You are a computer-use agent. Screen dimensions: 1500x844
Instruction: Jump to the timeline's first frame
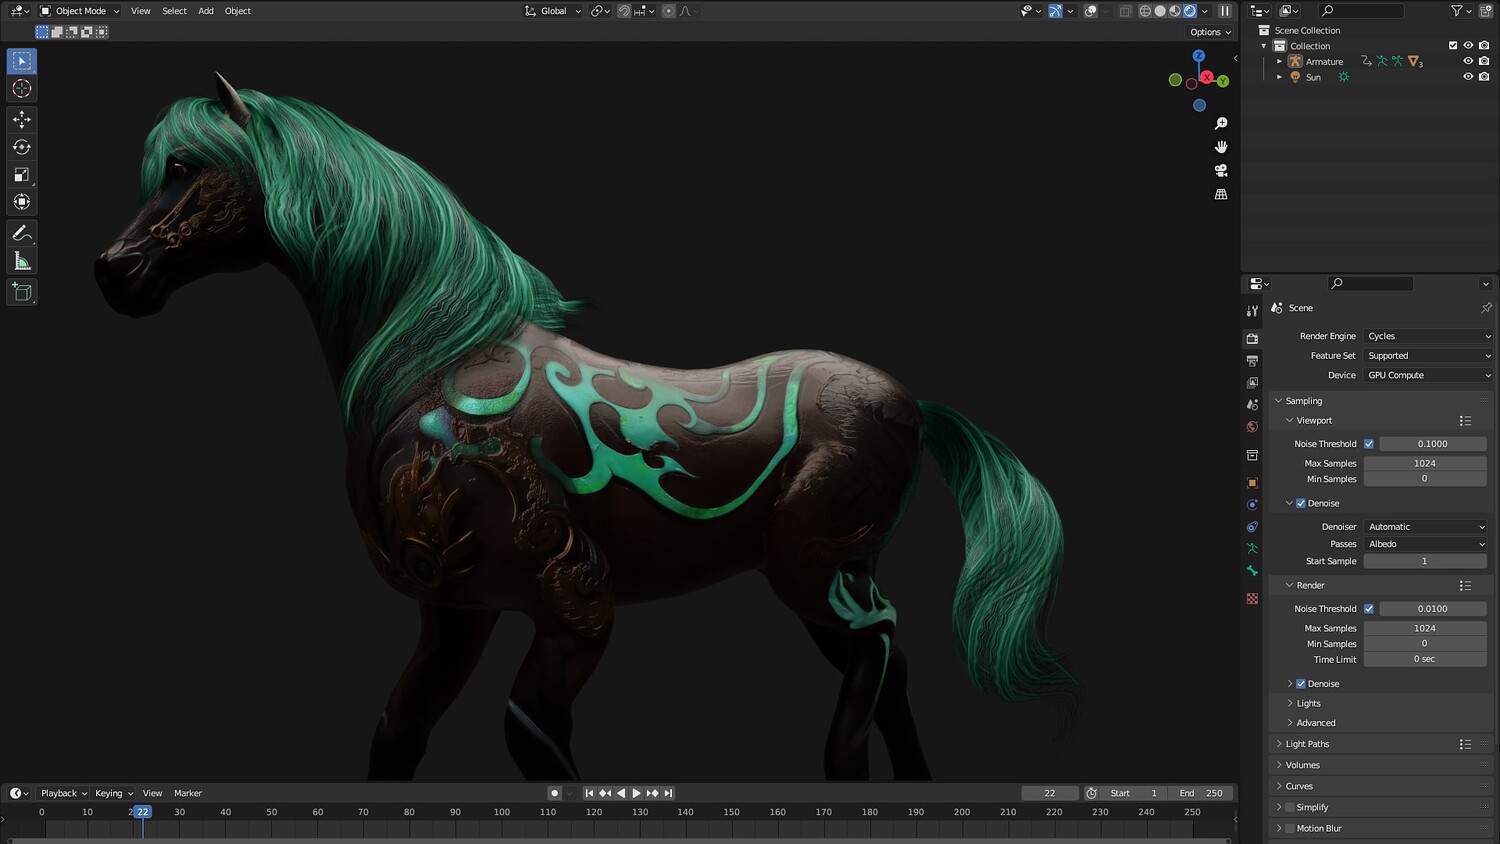pos(589,793)
